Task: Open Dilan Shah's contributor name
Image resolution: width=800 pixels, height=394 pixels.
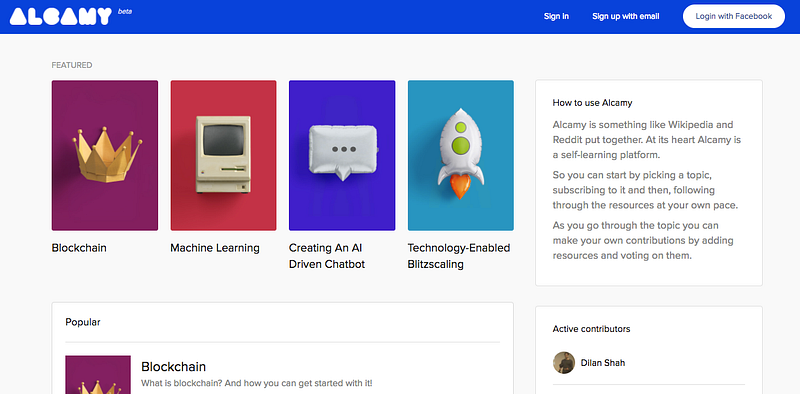Action: [x=603, y=363]
